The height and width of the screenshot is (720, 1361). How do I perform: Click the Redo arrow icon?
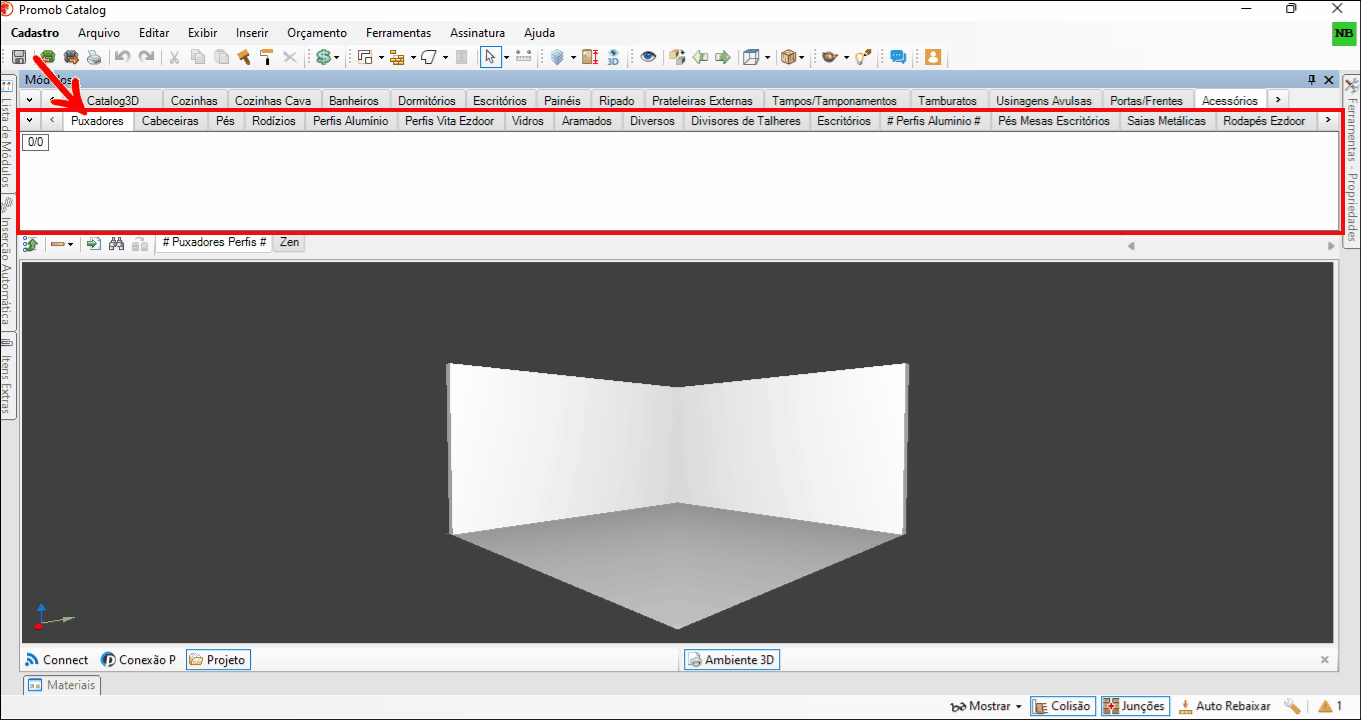point(146,57)
